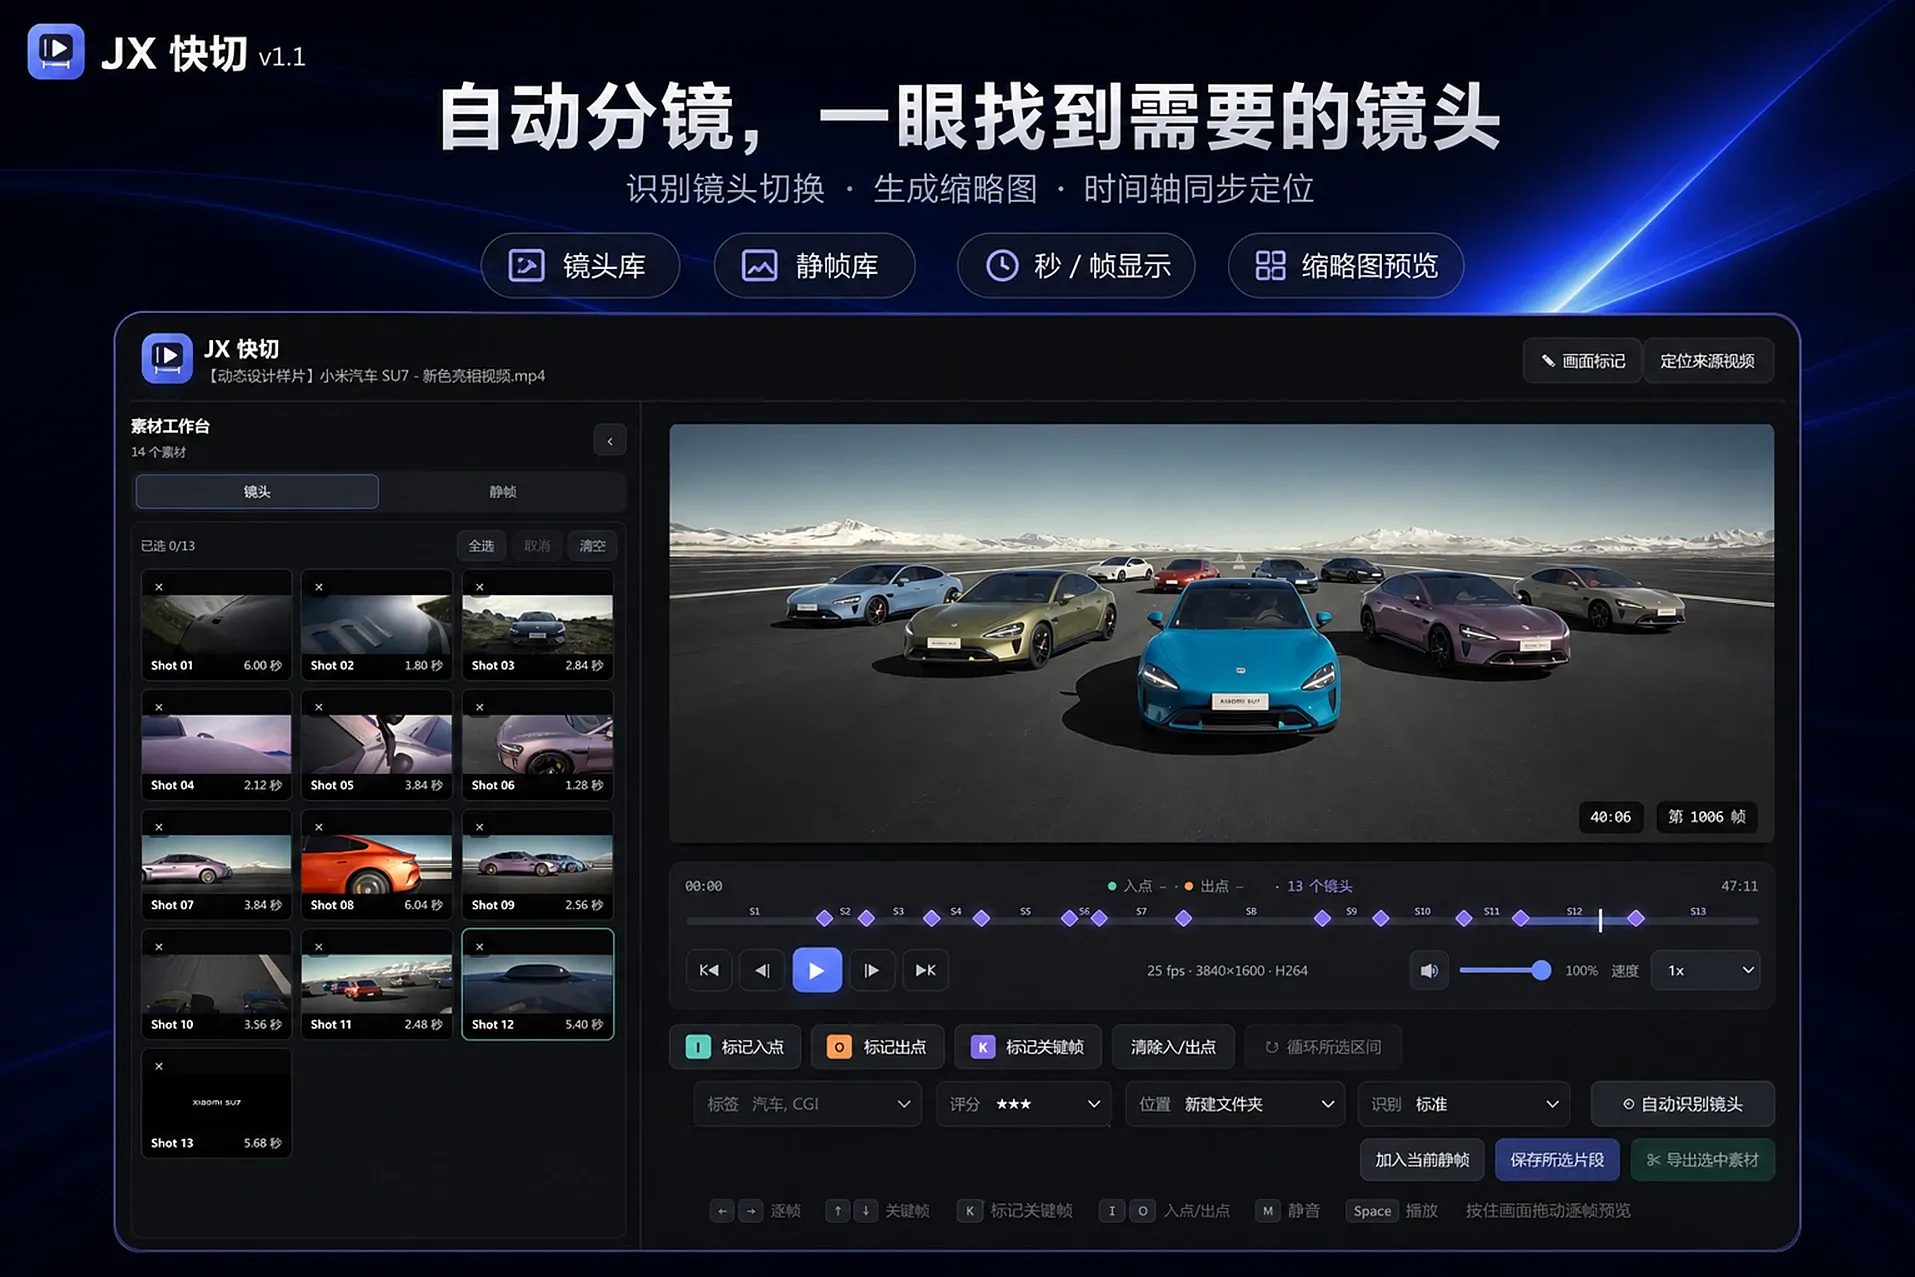
Task: Click 导出选中素材 export button
Action: (1702, 1160)
